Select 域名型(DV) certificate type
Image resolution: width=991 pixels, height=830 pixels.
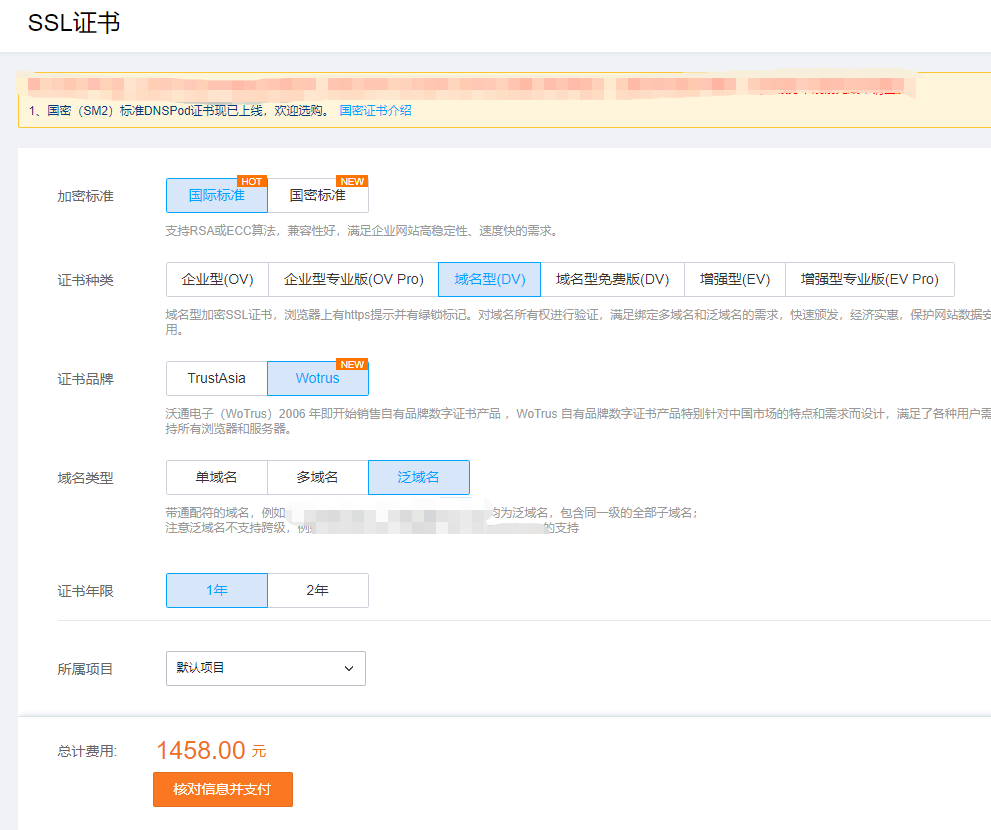click(489, 280)
